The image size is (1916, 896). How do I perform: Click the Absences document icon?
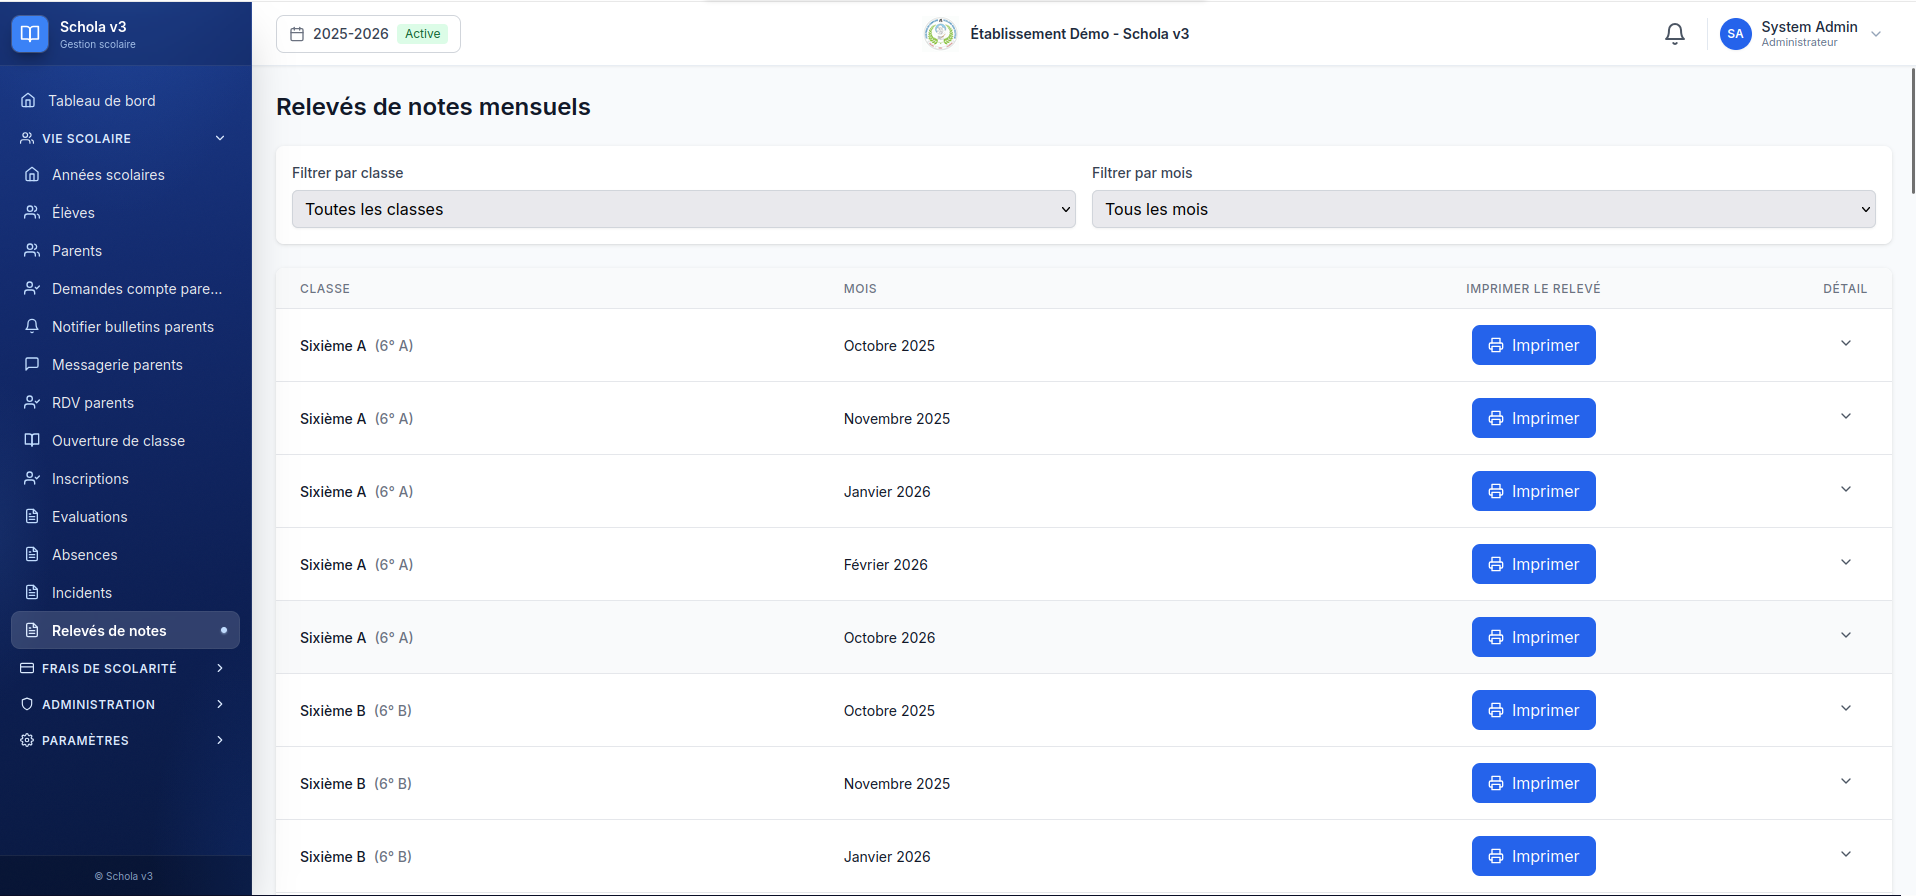point(32,554)
